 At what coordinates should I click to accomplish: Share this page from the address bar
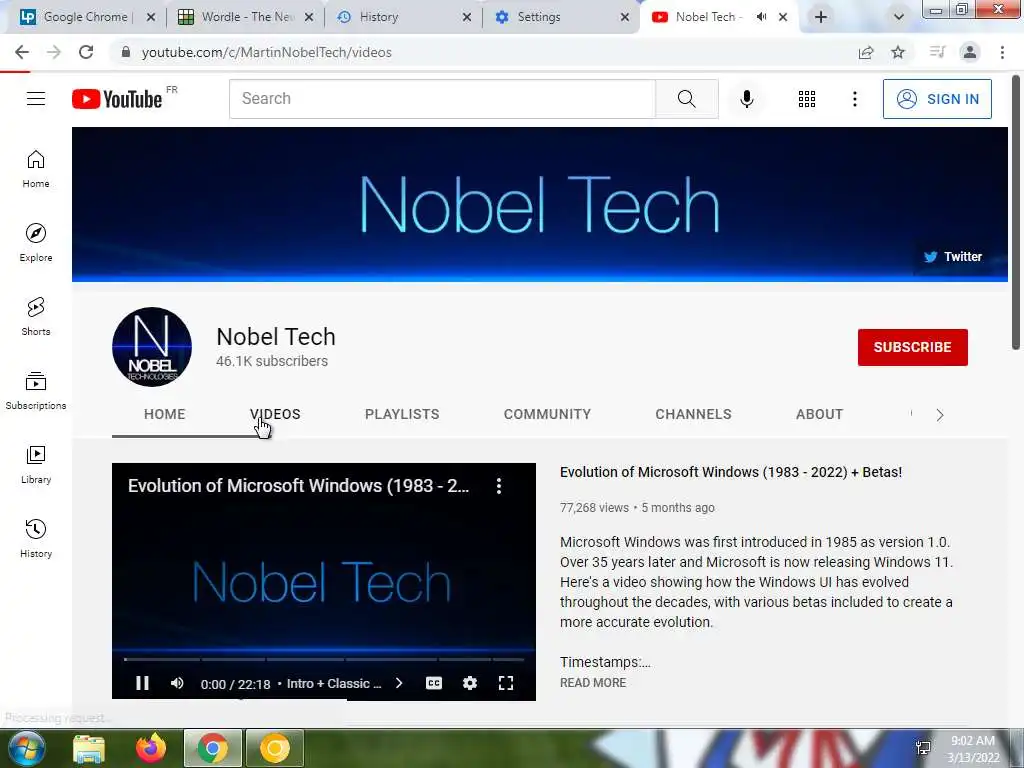866,52
